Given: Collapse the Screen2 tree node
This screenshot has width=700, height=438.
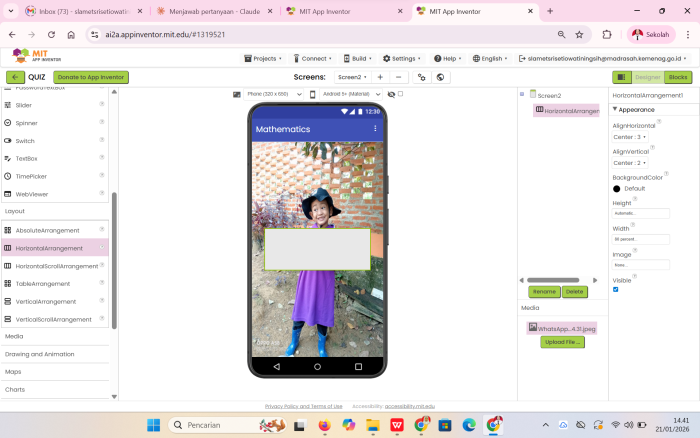Looking at the screenshot, I should [x=522, y=94].
